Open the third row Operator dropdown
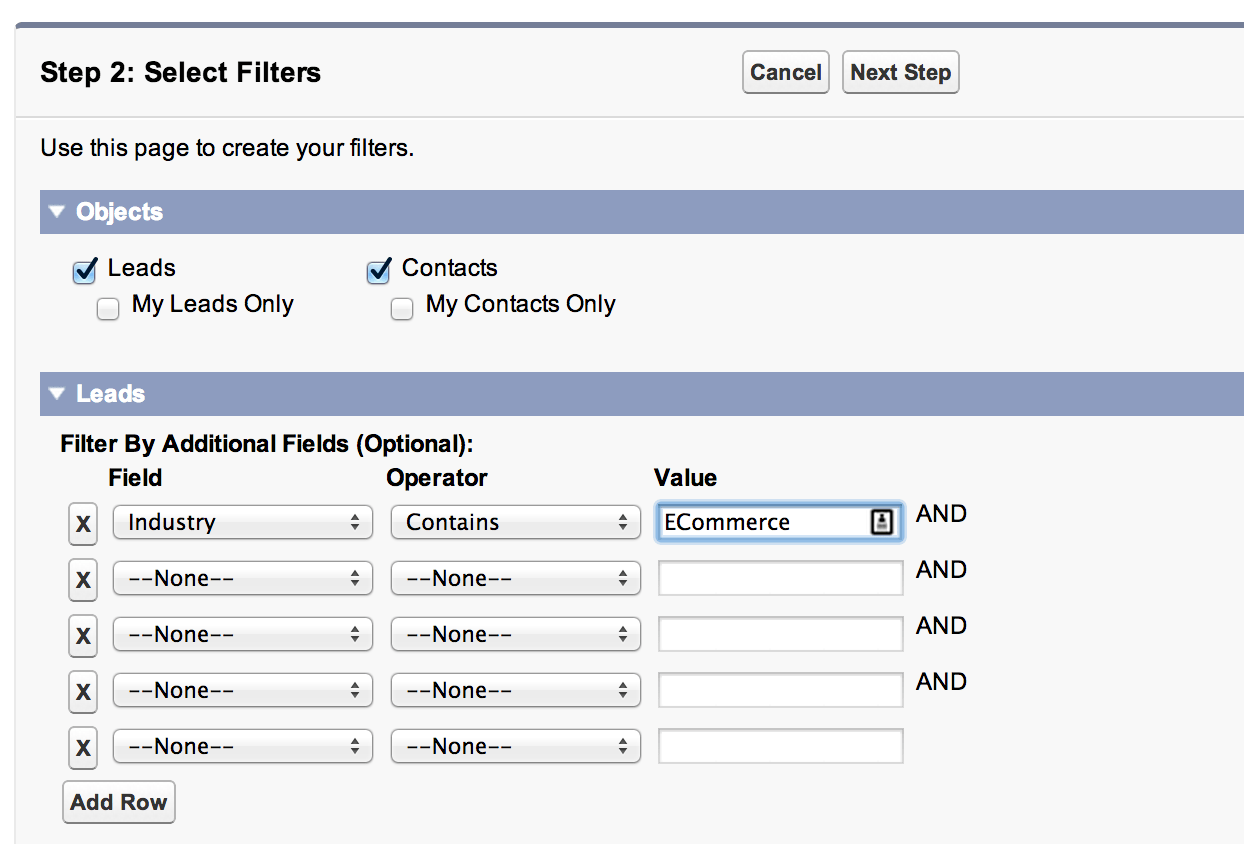This screenshot has width=1244, height=844. point(515,634)
